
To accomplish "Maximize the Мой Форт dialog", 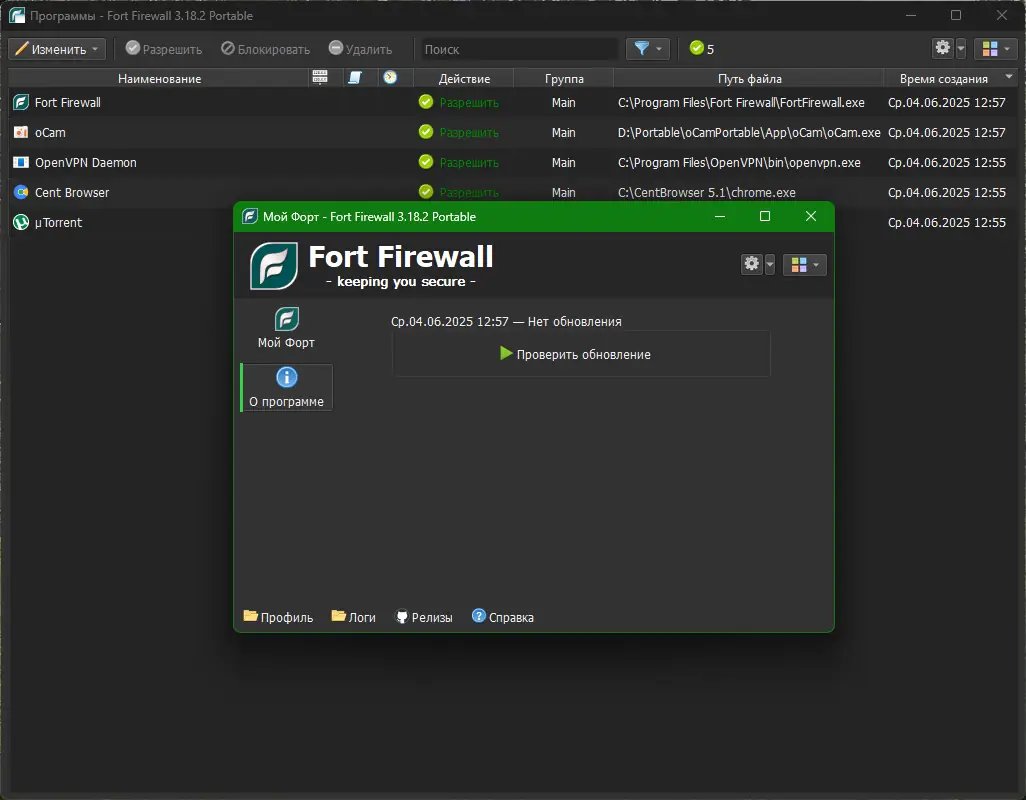I will tap(764, 217).
